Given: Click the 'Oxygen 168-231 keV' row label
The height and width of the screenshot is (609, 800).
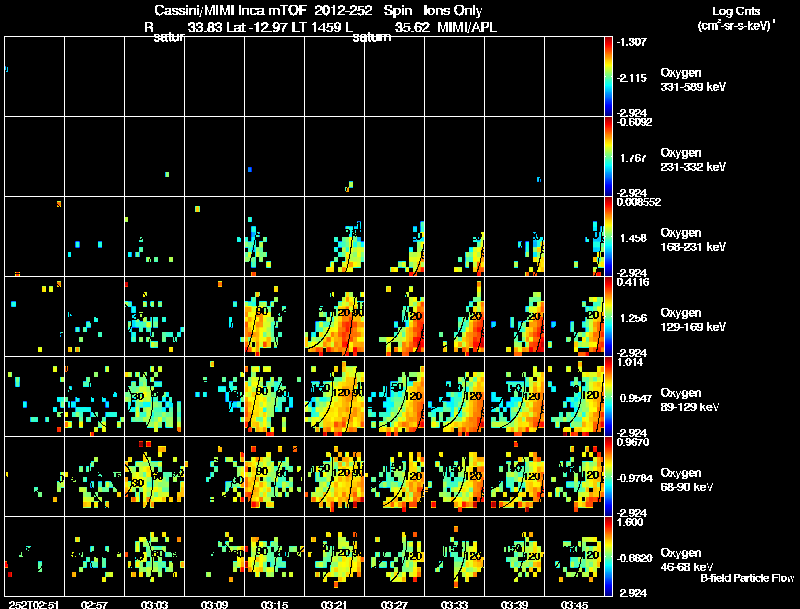Looking at the screenshot, I should click(693, 240).
